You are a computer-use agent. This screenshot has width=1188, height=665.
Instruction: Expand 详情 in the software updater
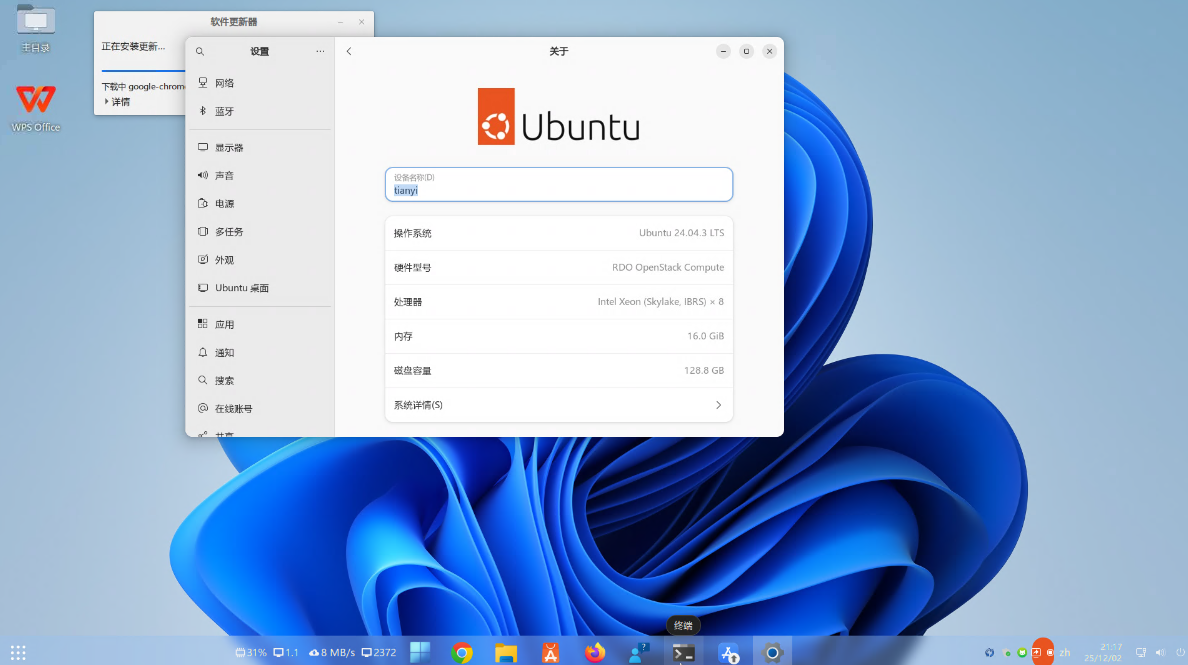pos(118,101)
